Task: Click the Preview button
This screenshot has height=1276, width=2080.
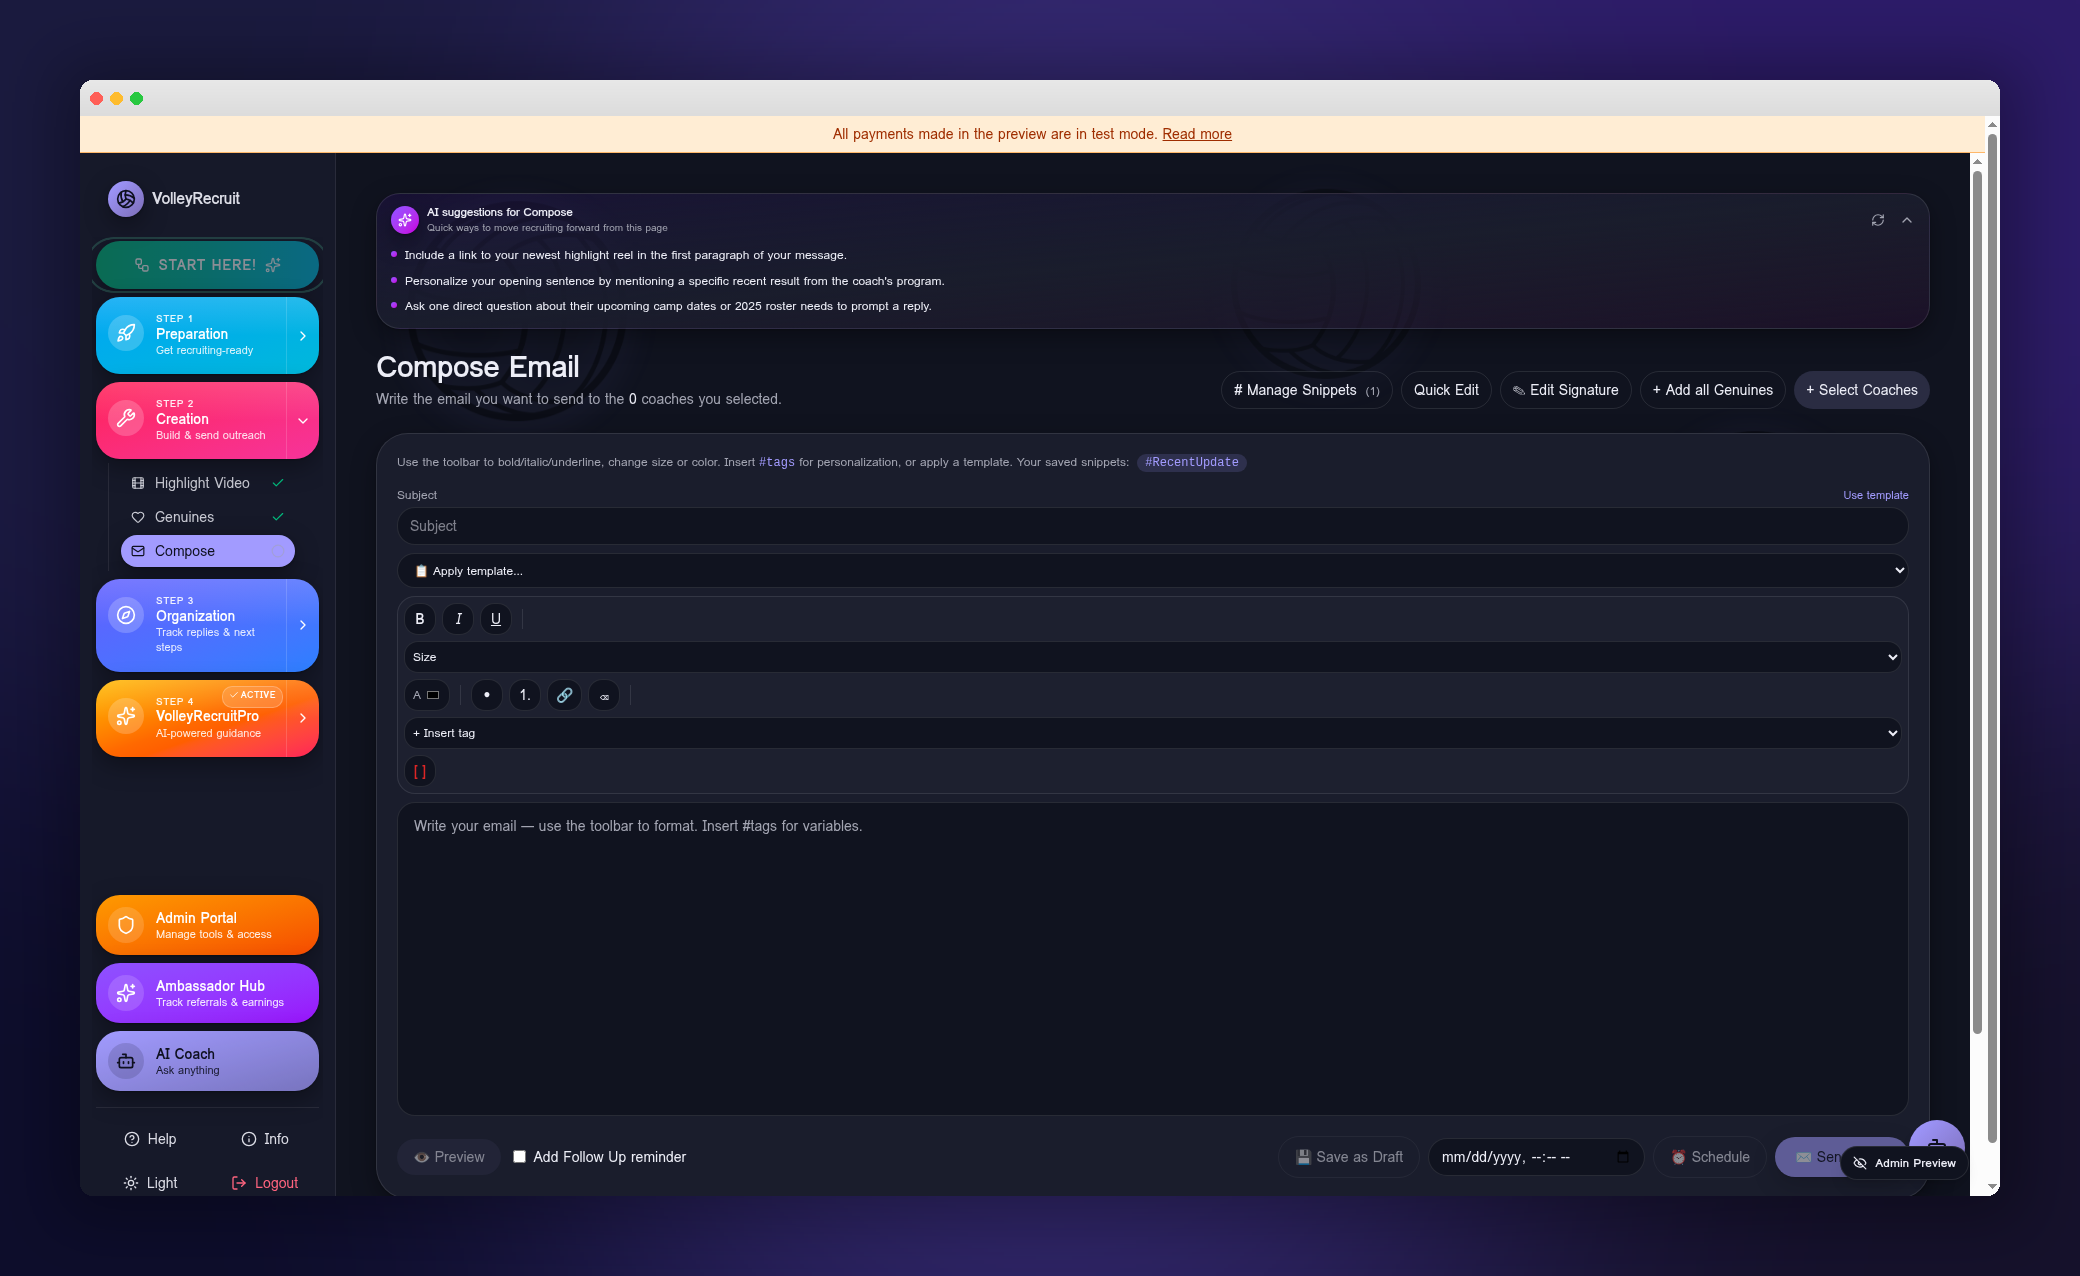Action: tap(449, 1157)
